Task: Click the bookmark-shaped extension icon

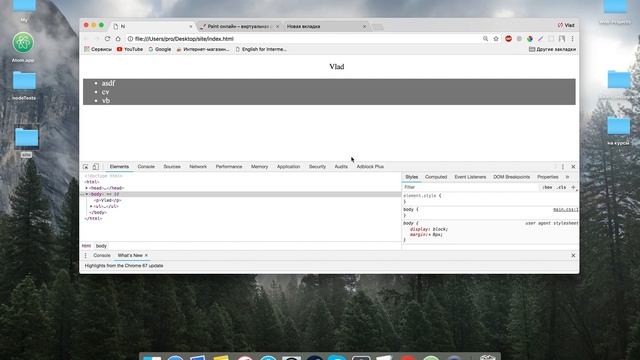Action: click(562, 39)
